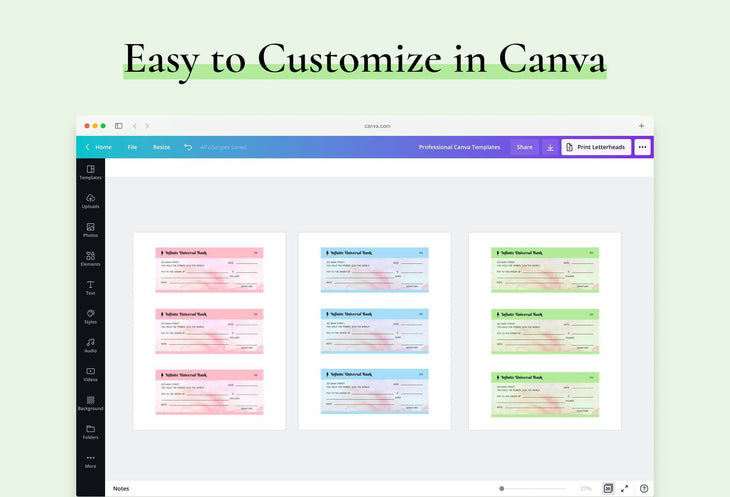This screenshot has width=730, height=497.
Task: Open the Templates panel in sidebar
Action: (x=90, y=172)
